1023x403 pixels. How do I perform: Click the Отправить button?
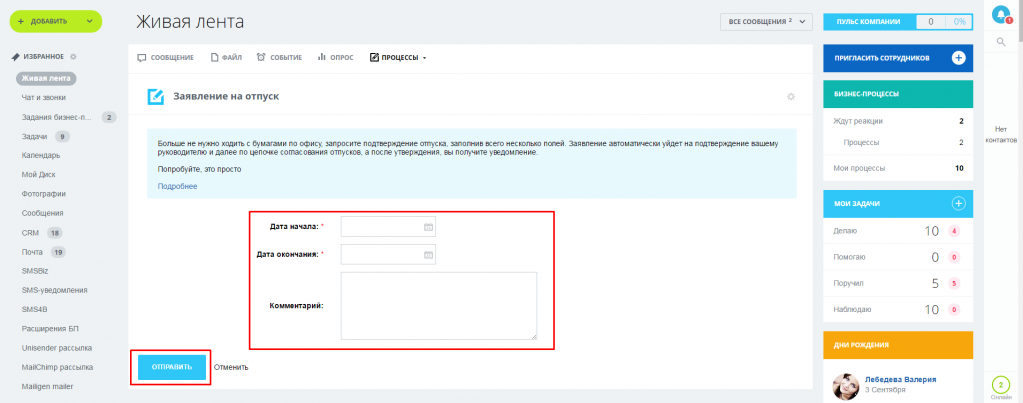(x=172, y=367)
